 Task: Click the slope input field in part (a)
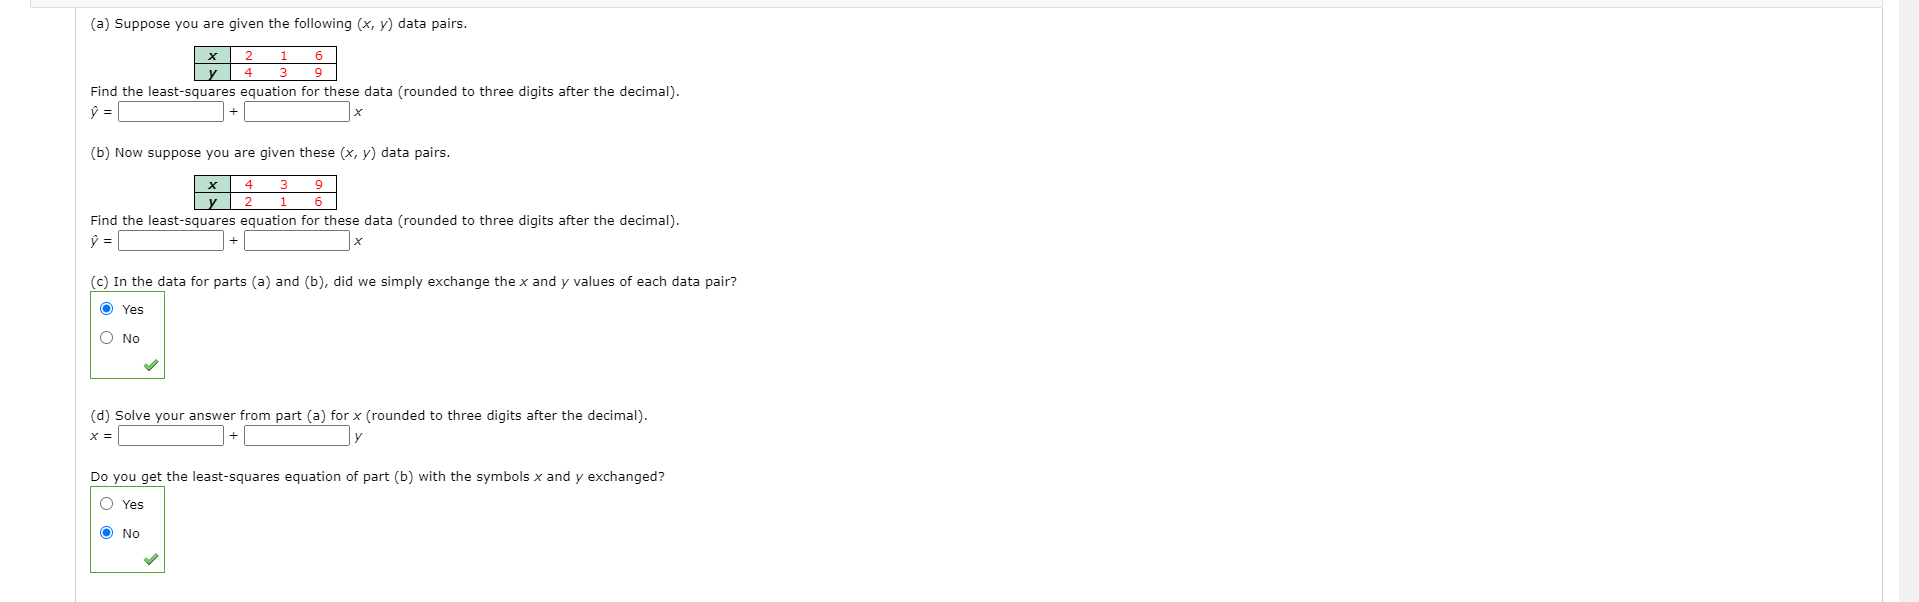(x=297, y=112)
